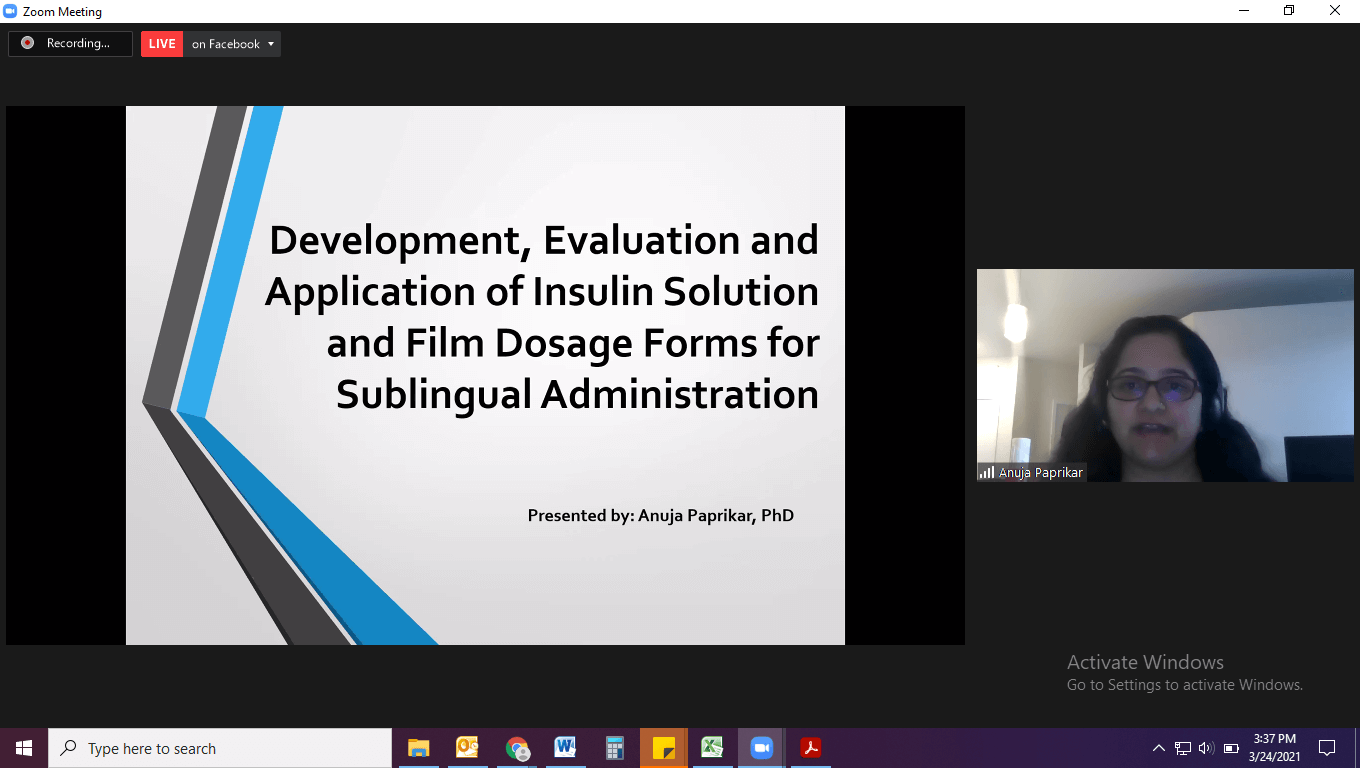Screen dimensions: 1360x768
Task: Click the volume speaker tray icon
Action: 1206,748
